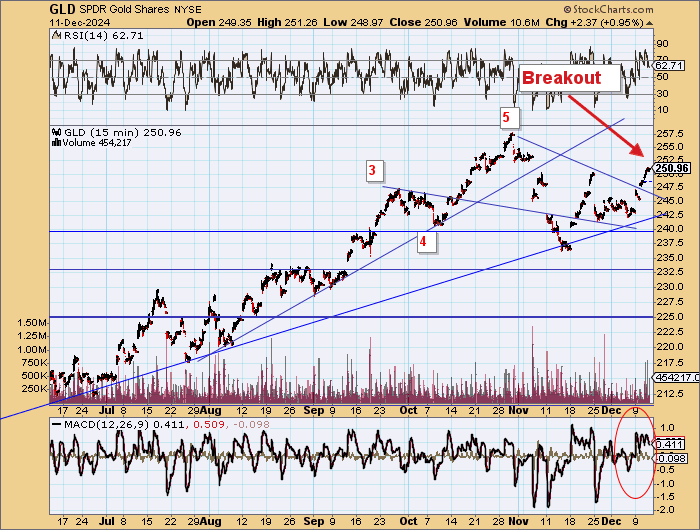The image size is (700, 530).
Task: Click the 240.0 price axis label
Action: coord(670,229)
